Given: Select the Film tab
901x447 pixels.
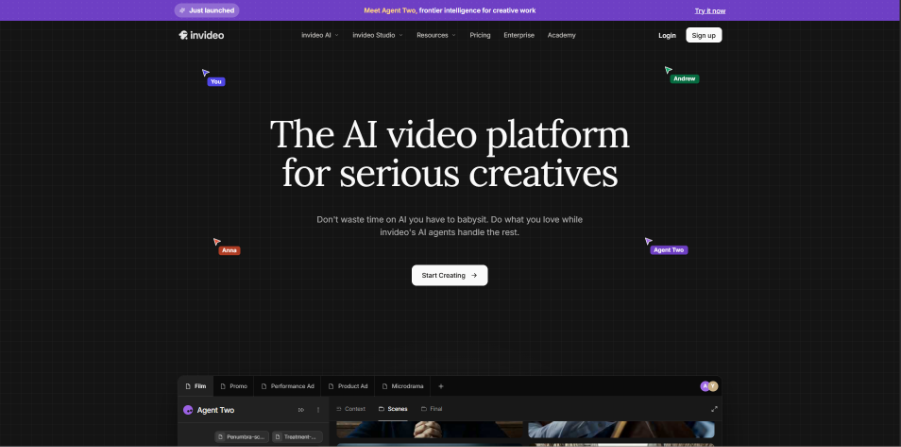Looking at the screenshot, I should [x=196, y=386].
